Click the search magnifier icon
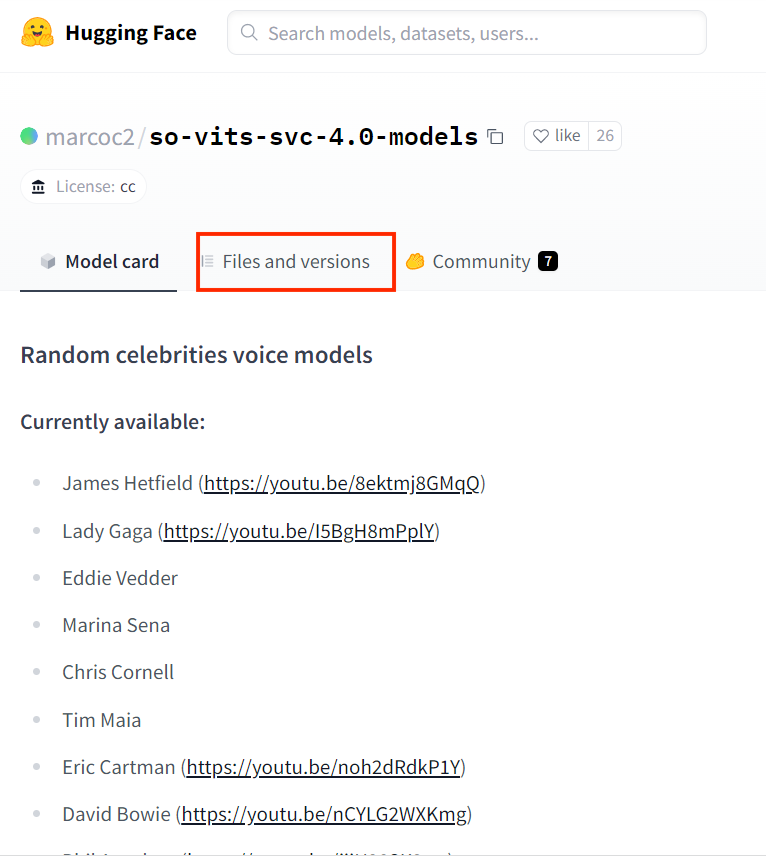Viewport: 766px width, 862px height. 250,33
